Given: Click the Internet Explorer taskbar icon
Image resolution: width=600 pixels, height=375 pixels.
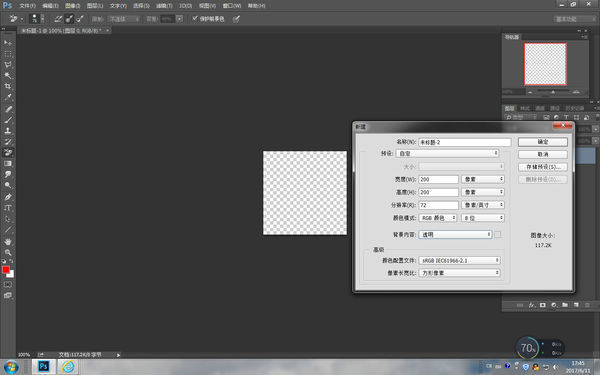Looking at the screenshot, I should click(x=68, y=367).
